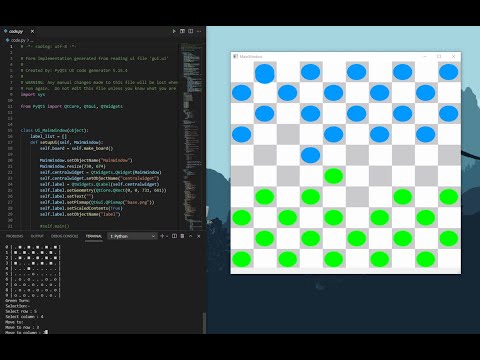
Task: Click the 'MainWindow.resize' code line
Action: [x=72, y=166]
